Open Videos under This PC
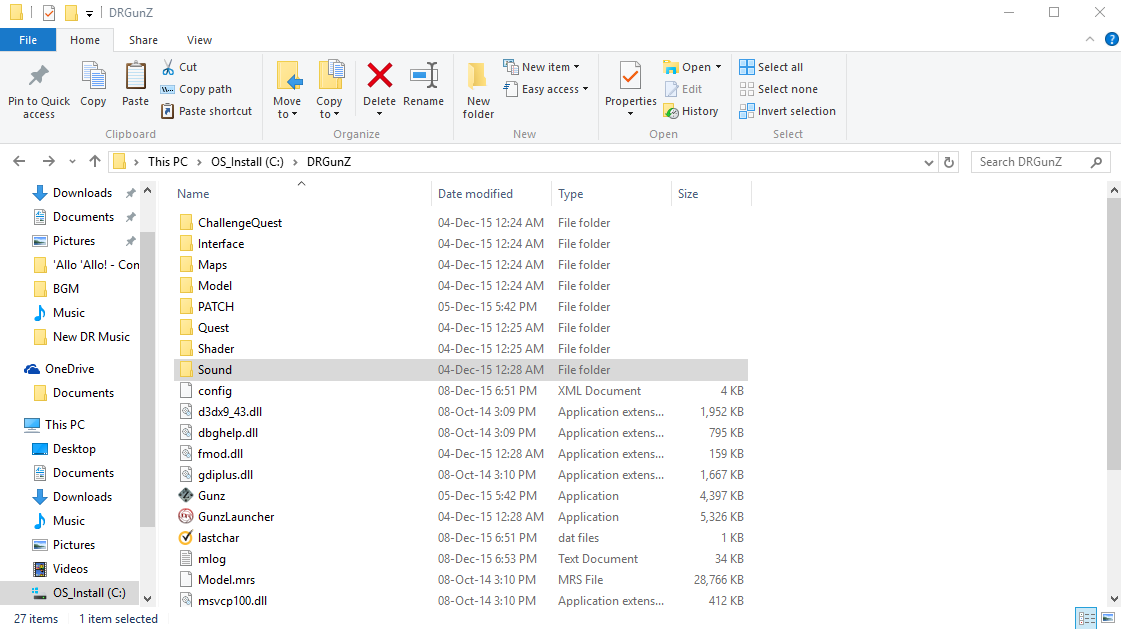Viewport: 1121px width, 629px height. [70, 569]
